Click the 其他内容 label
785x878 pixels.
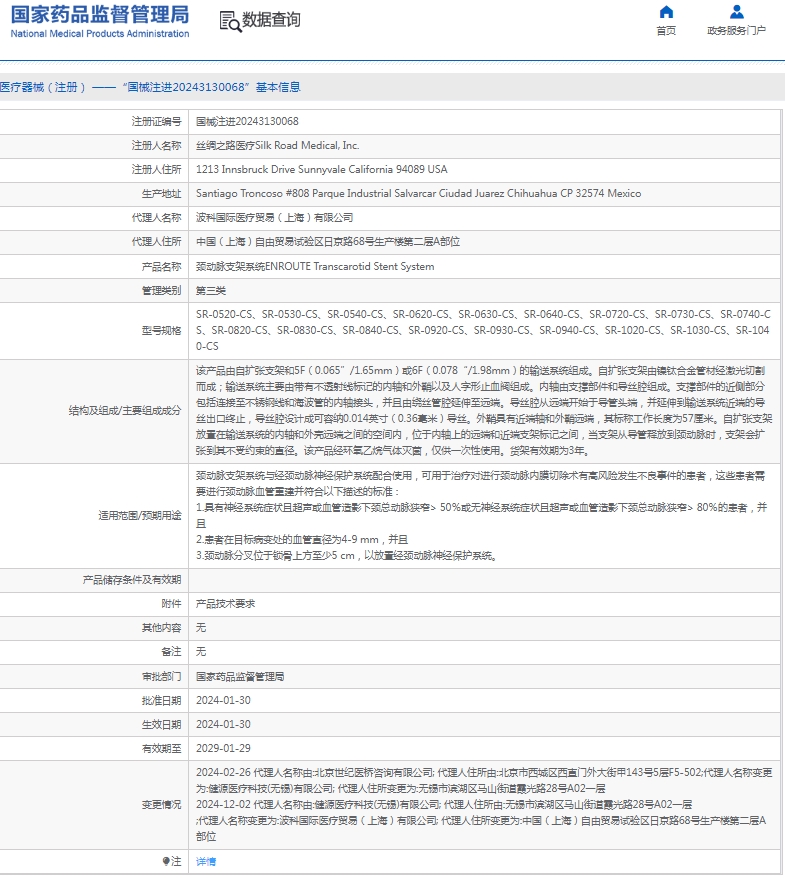coord(161,628)
